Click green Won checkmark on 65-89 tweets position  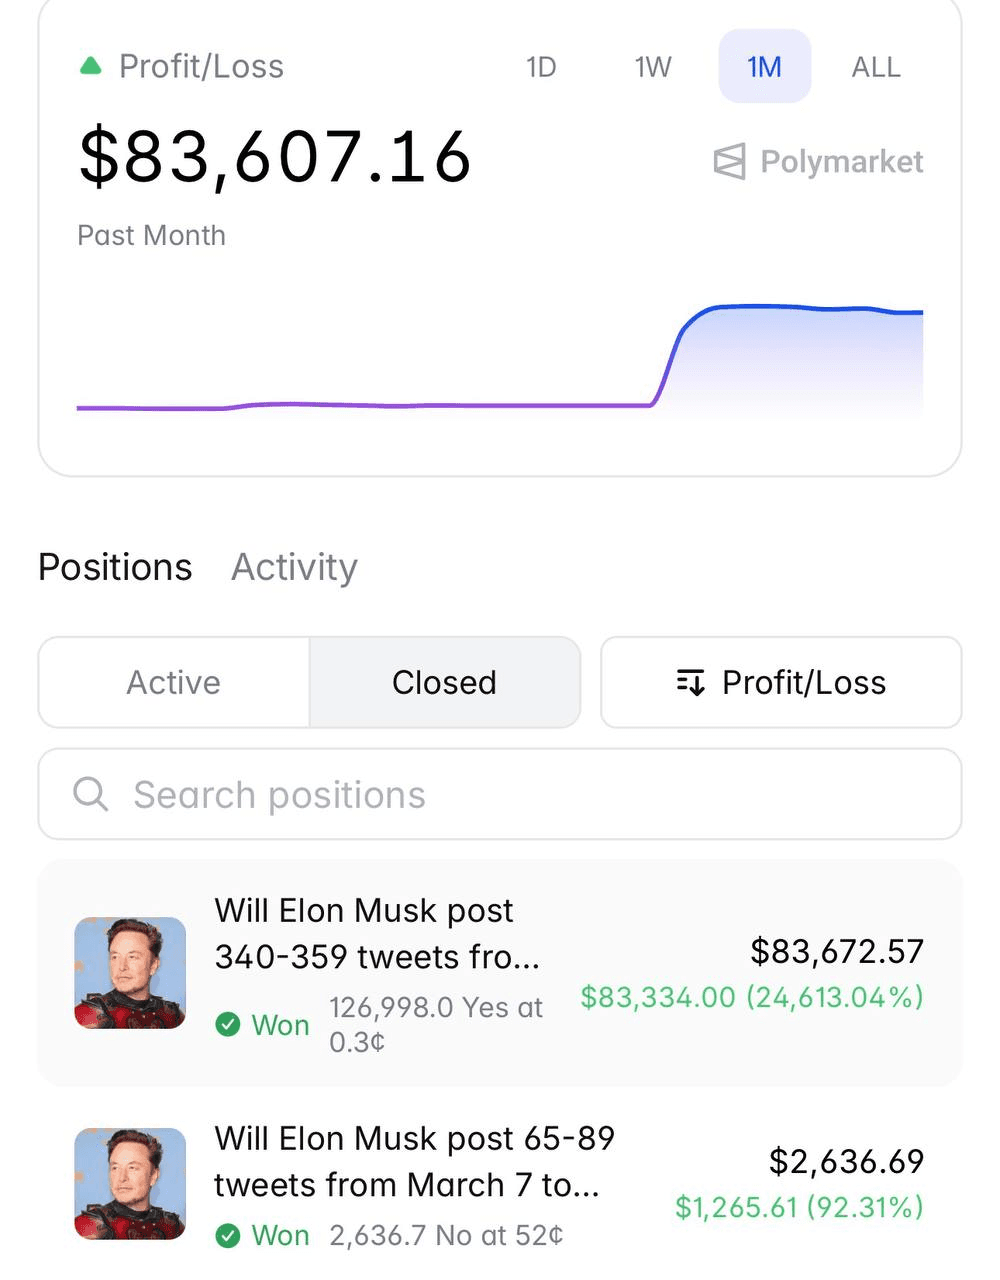coord(228,1236)
